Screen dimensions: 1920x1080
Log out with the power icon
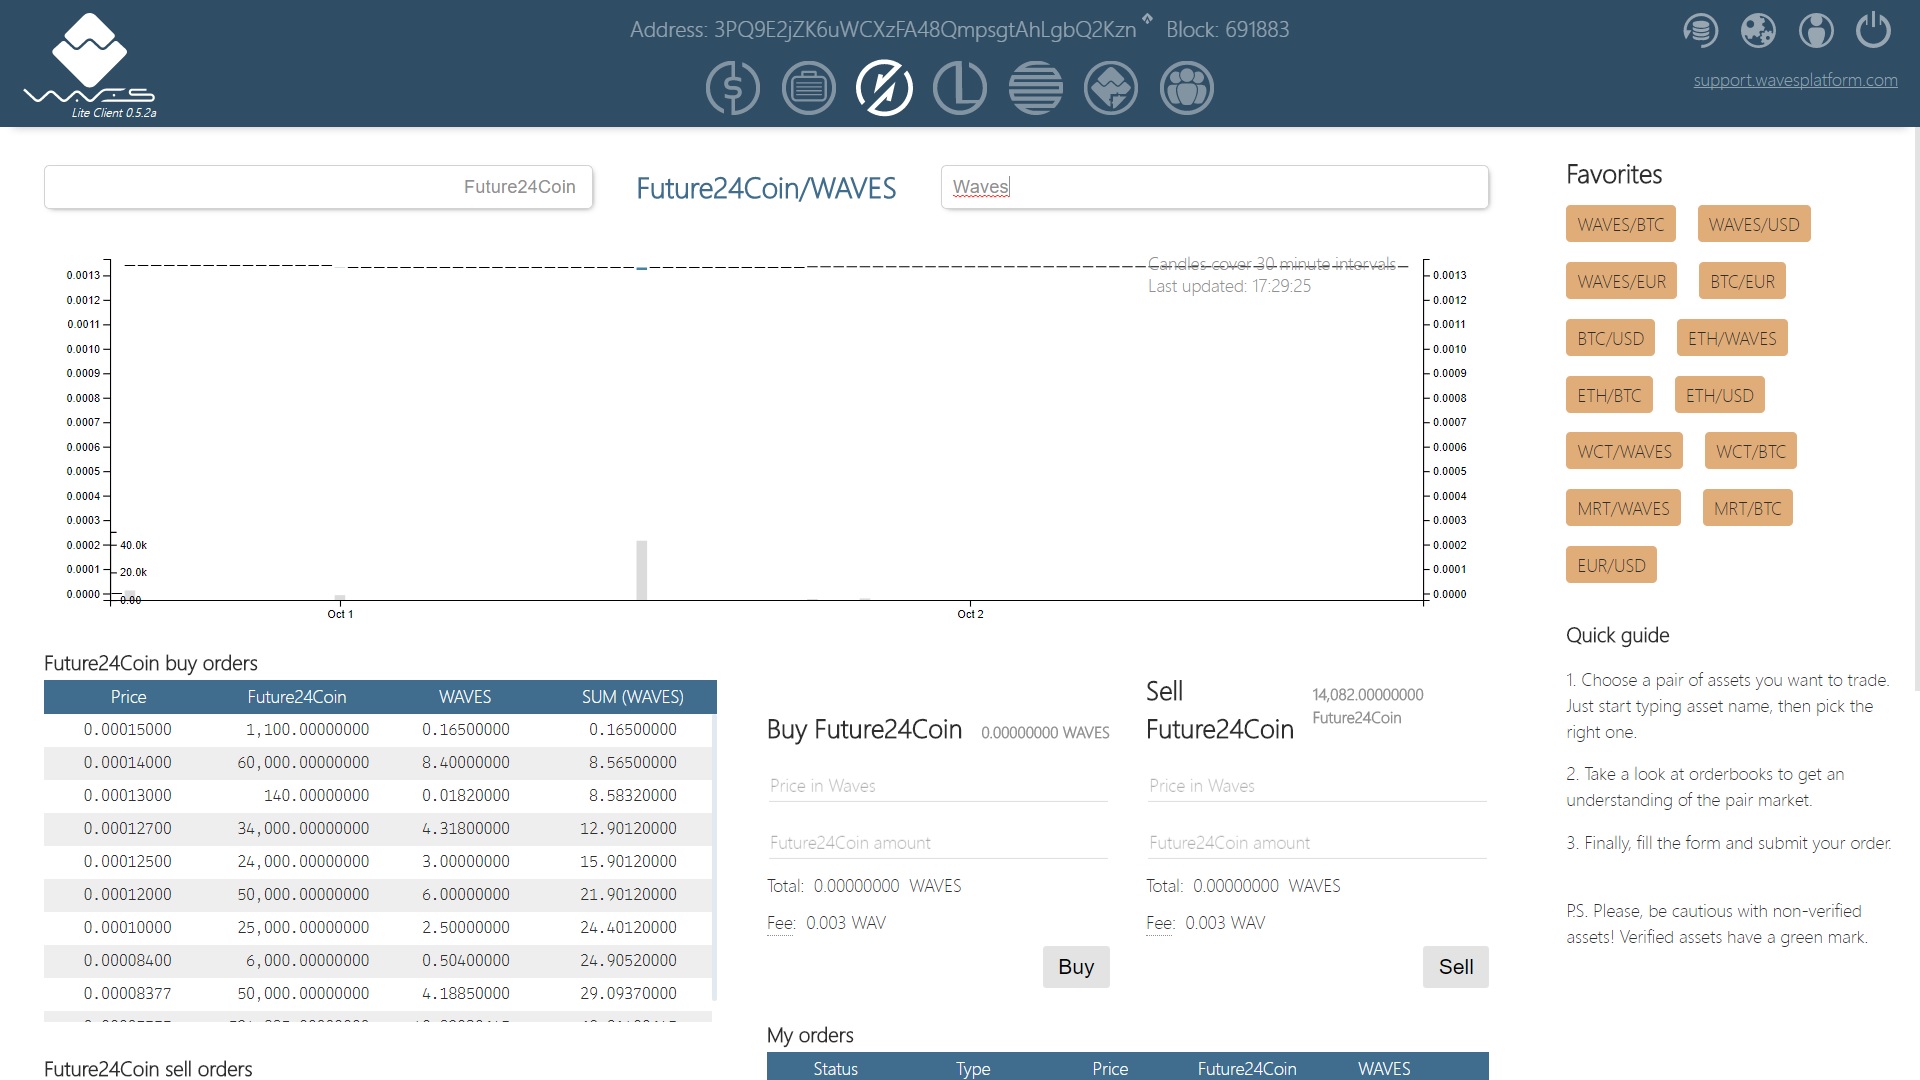(1873, 30)
